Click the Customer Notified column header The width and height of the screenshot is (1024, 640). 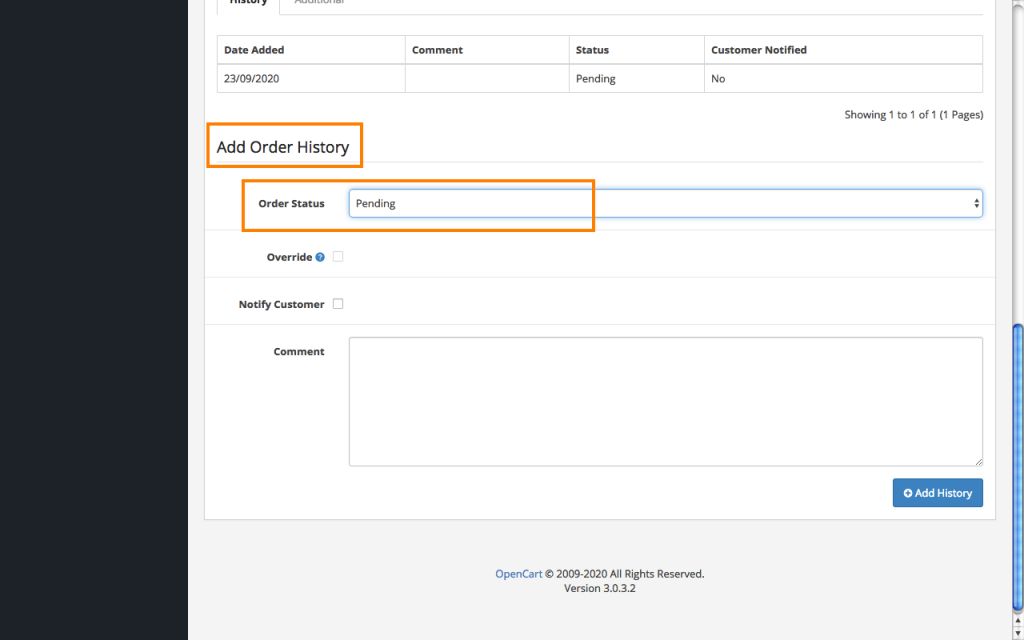coord(758,50)
